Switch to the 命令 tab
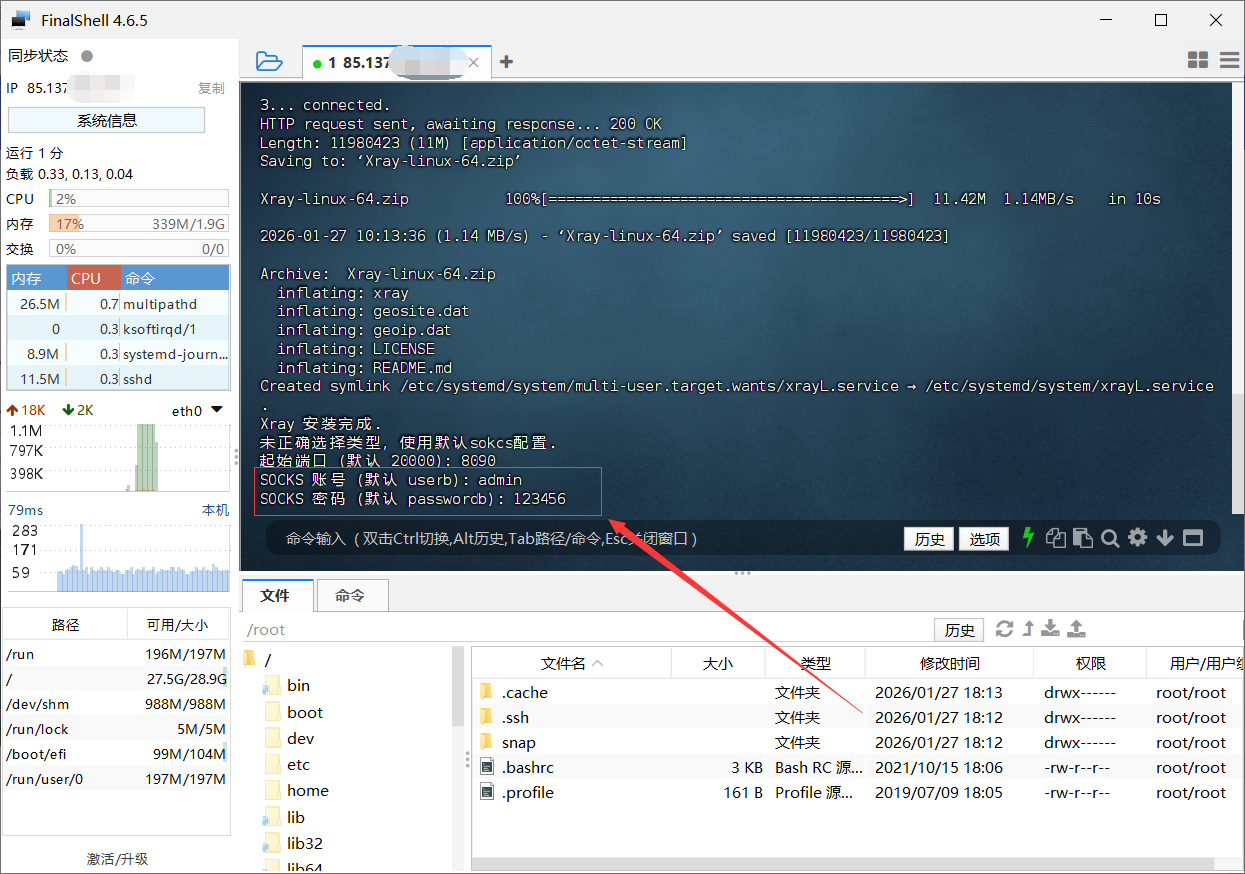Image resolution: width=1245 pixels, height=874 pixels. coord(350,595)
